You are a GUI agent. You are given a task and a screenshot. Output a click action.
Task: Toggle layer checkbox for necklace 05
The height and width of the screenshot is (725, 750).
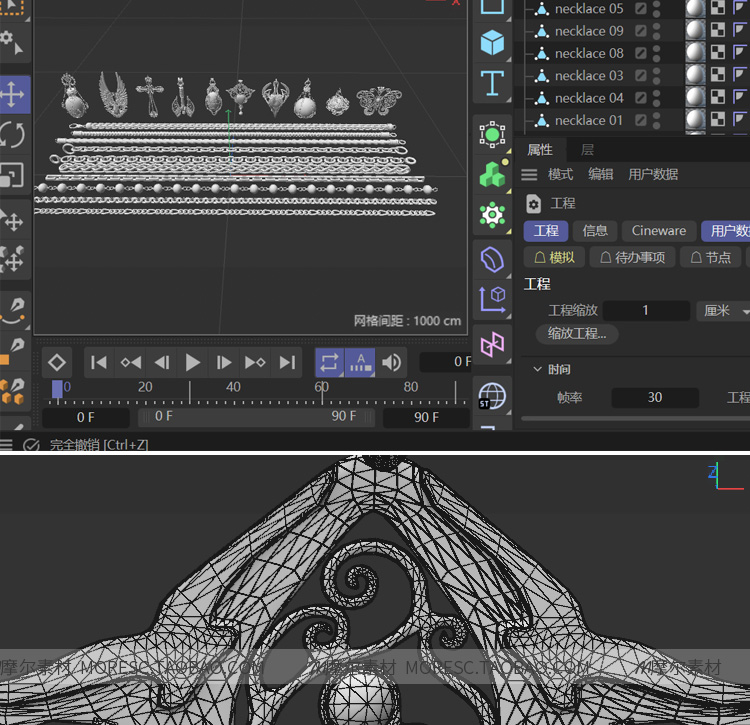[x=641, y=8]
